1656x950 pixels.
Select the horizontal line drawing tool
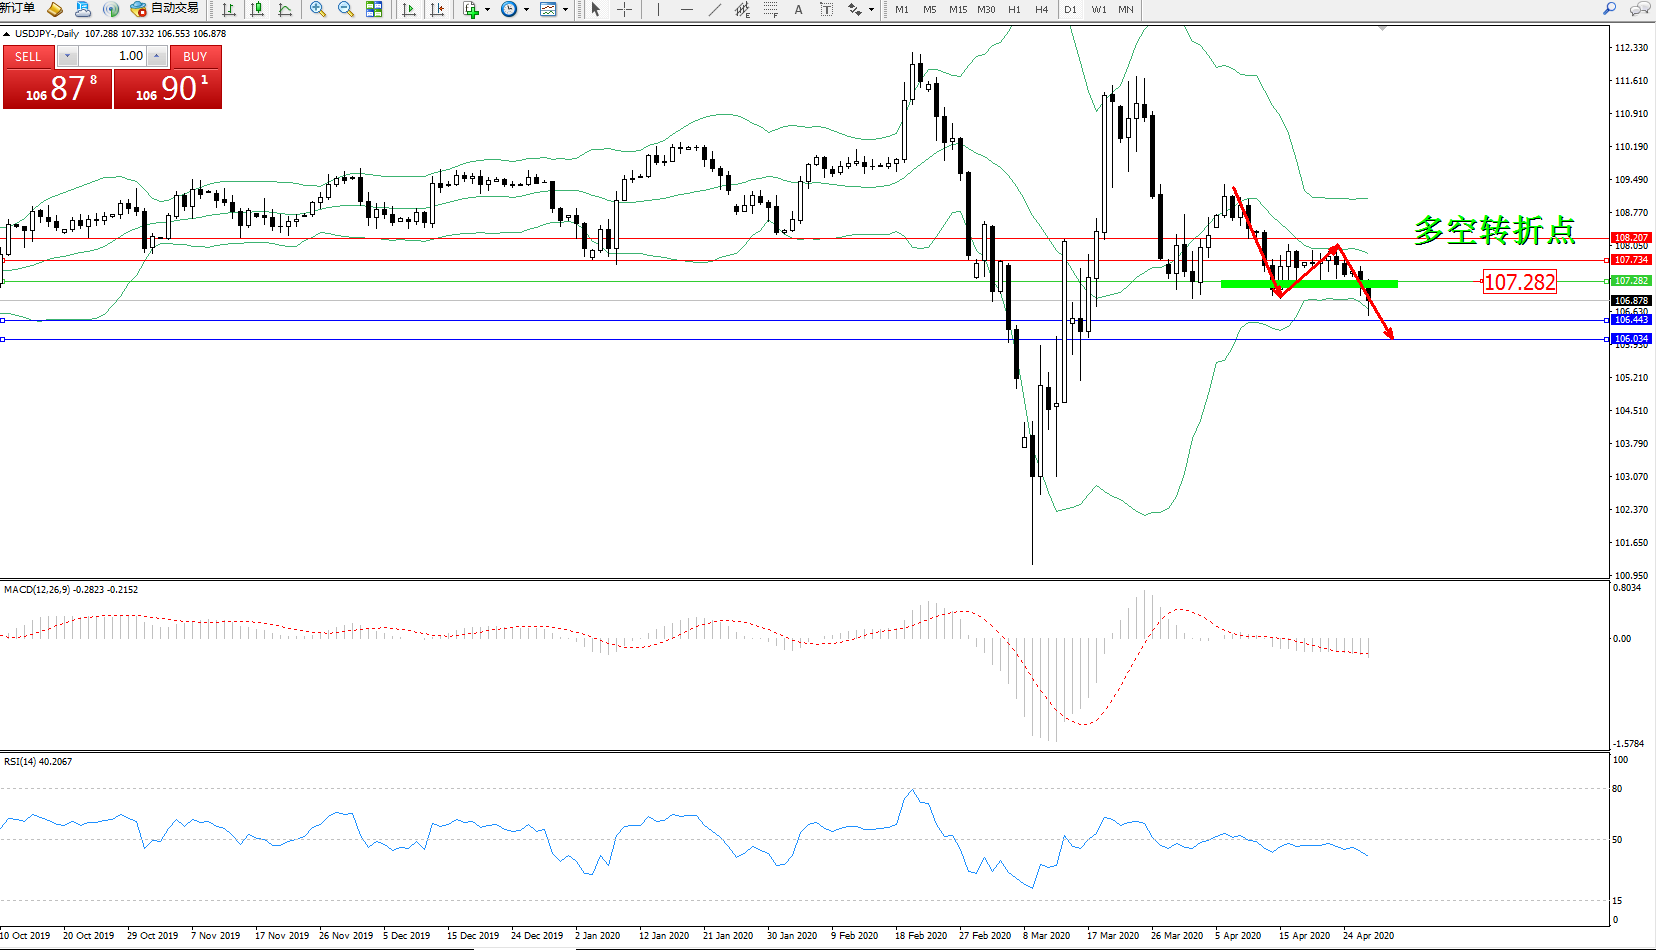pyautogui.click(x=686, y=9)
